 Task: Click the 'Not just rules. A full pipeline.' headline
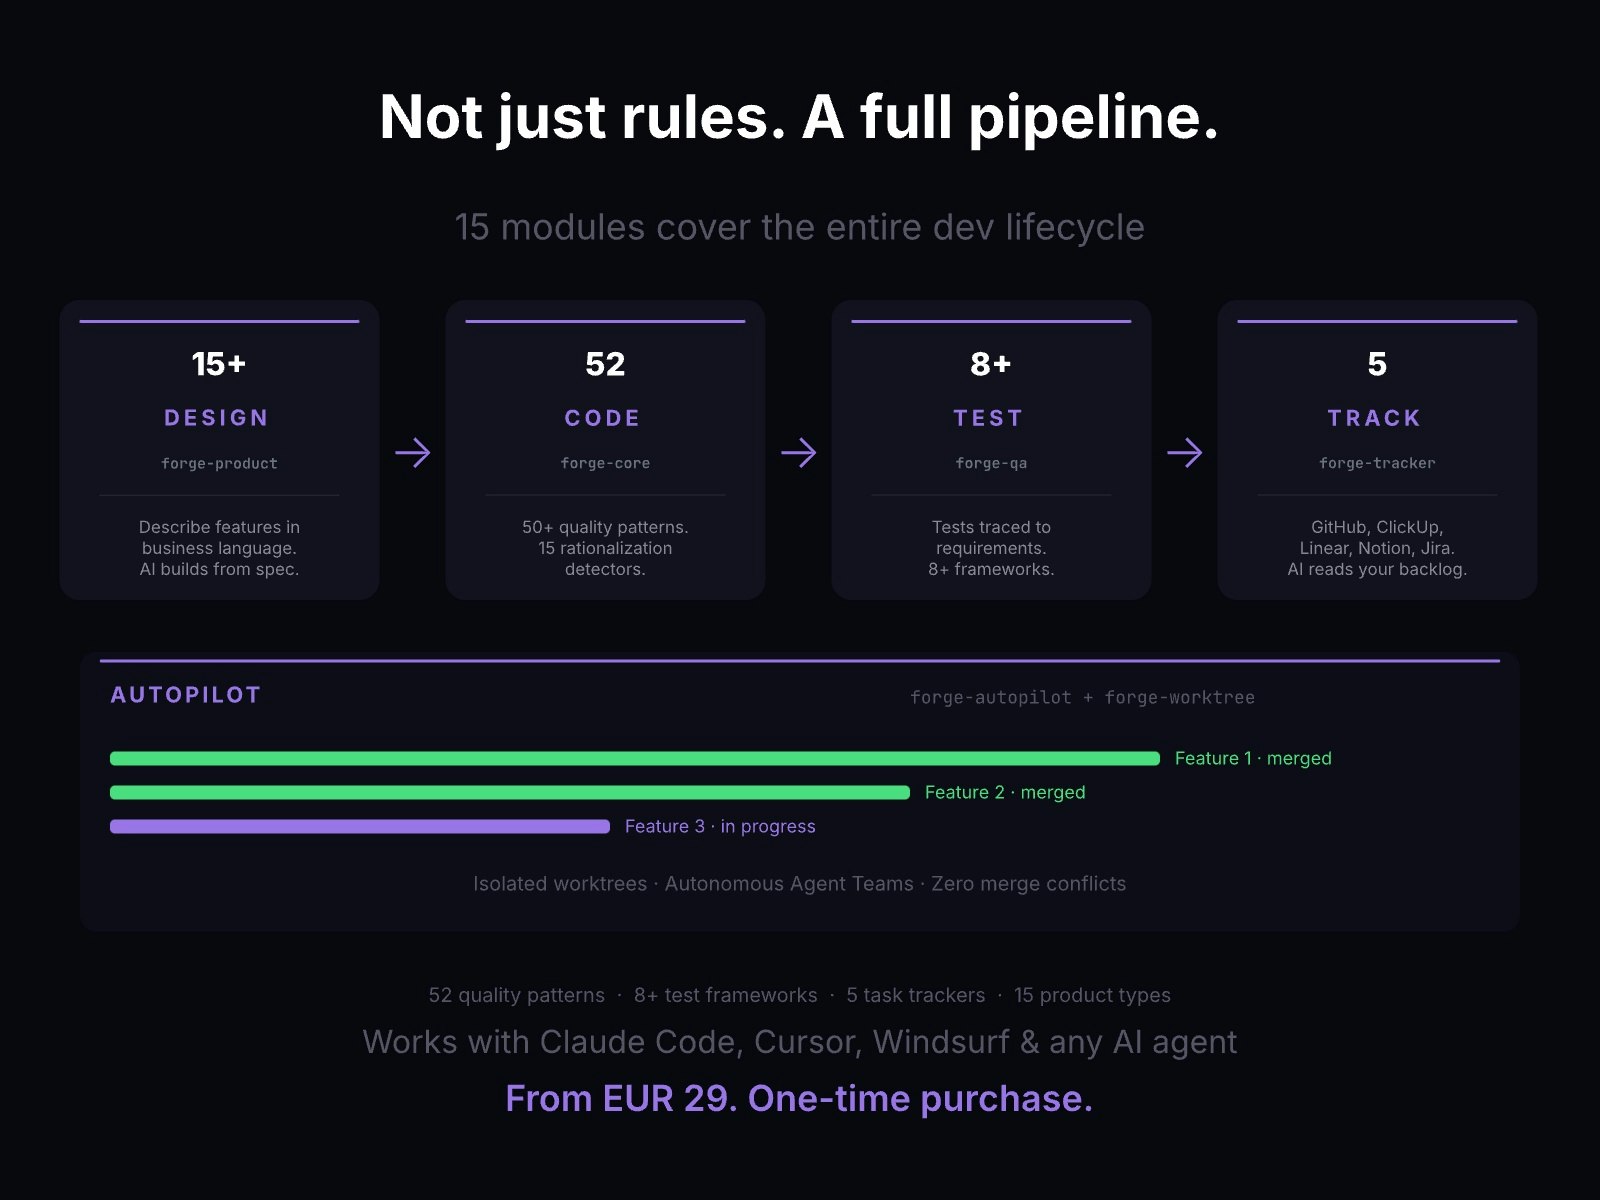pos(799,117)
